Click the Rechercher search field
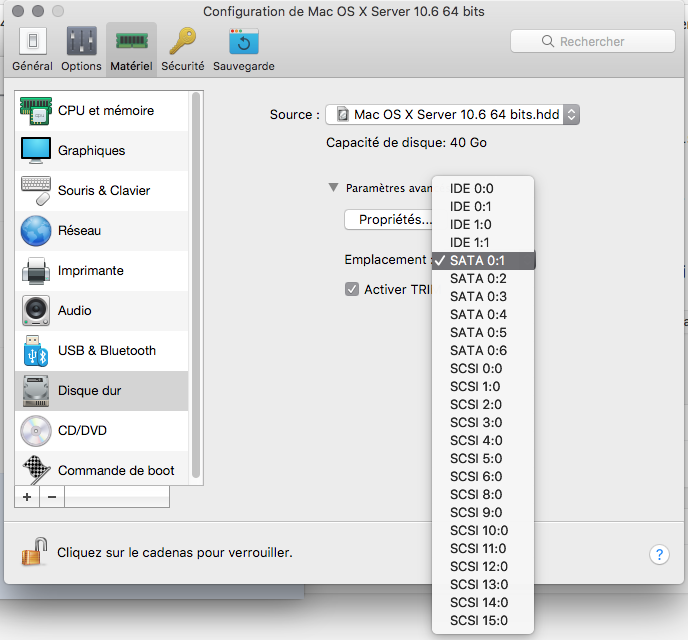 pyautogui.click(x=593, y=41)
